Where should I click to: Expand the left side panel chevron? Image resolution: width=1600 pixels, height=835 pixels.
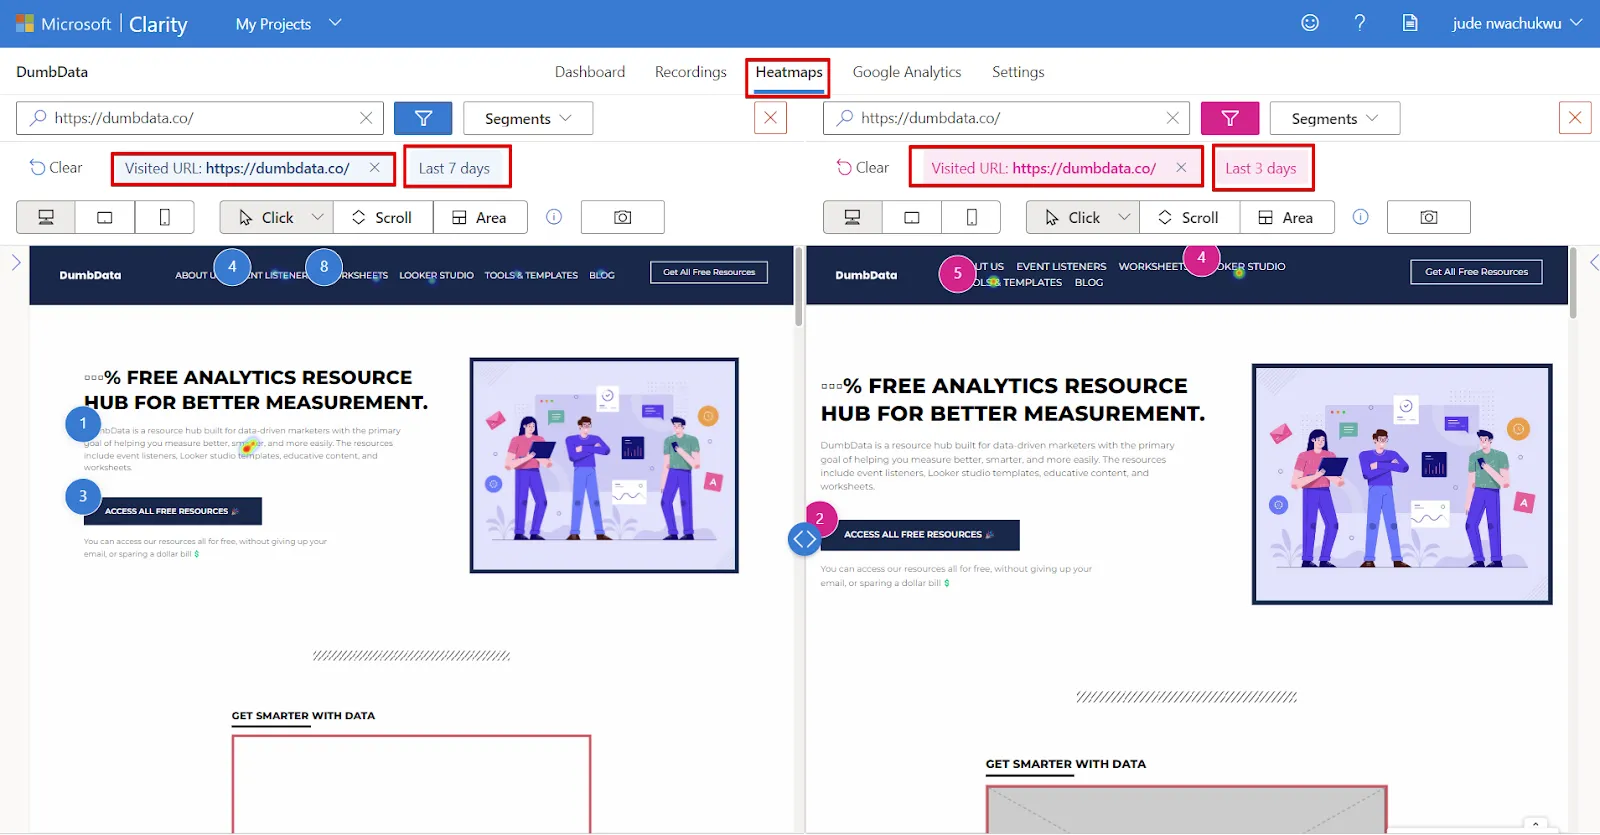[16, 263]
